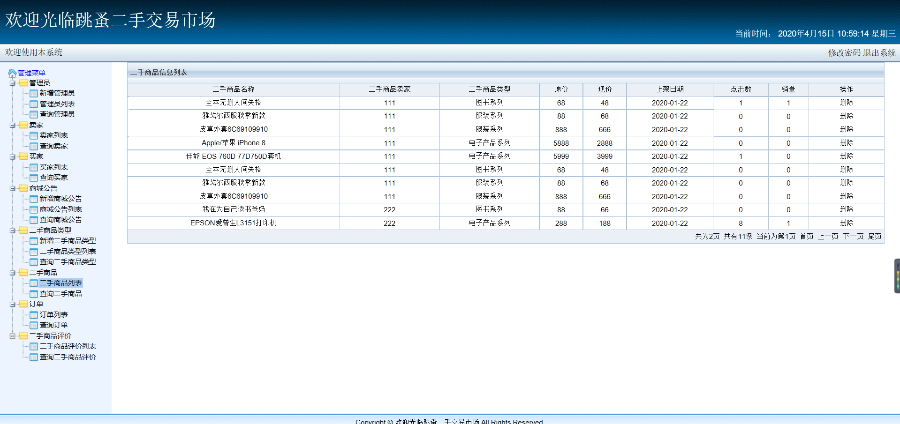Click the 点击数 column header

click(740, 90)
